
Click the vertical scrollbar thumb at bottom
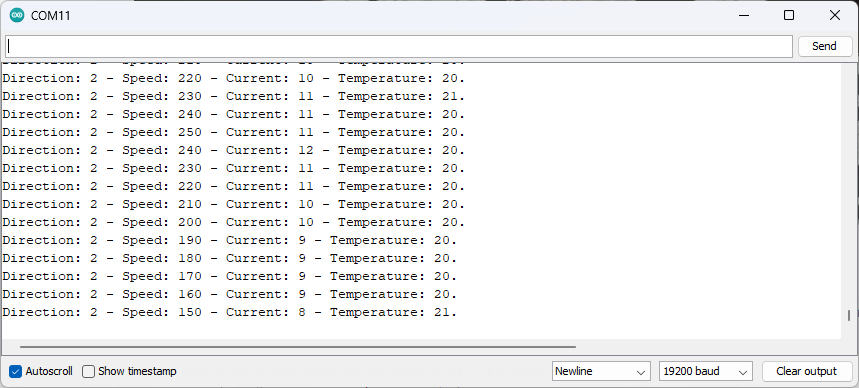(849, 316)
